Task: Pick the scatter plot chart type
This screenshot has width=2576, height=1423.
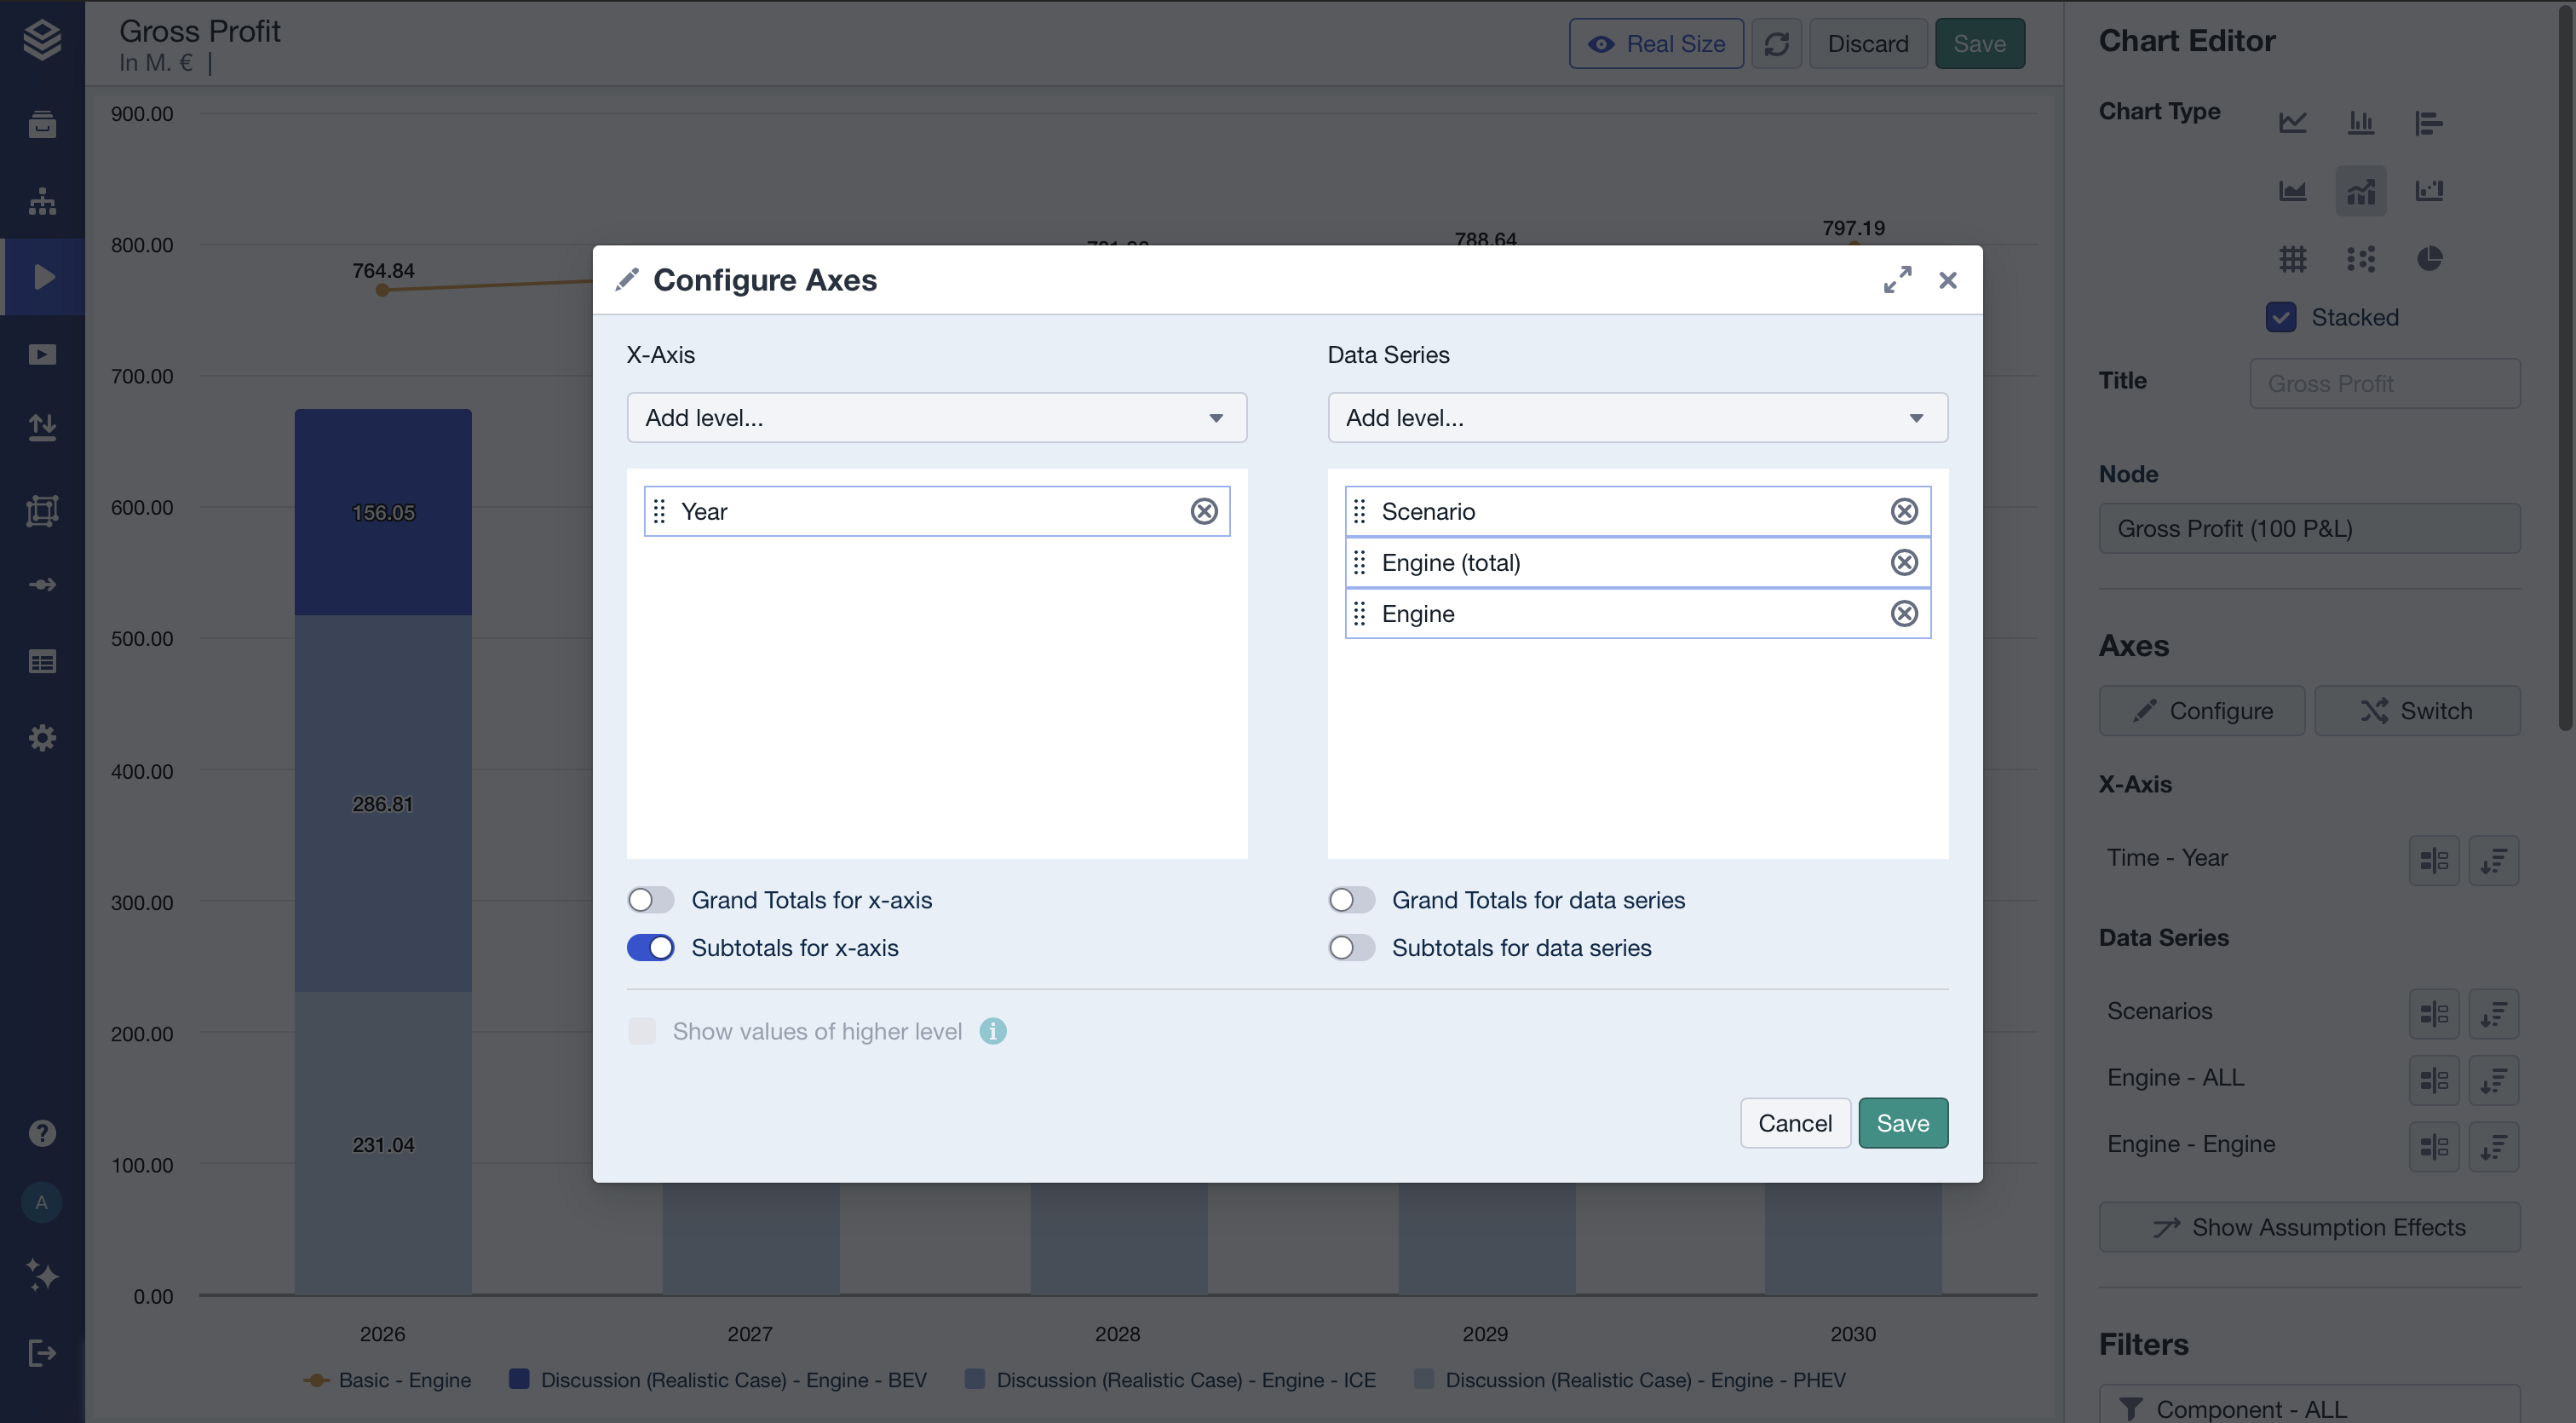Action: (2361, 259)
